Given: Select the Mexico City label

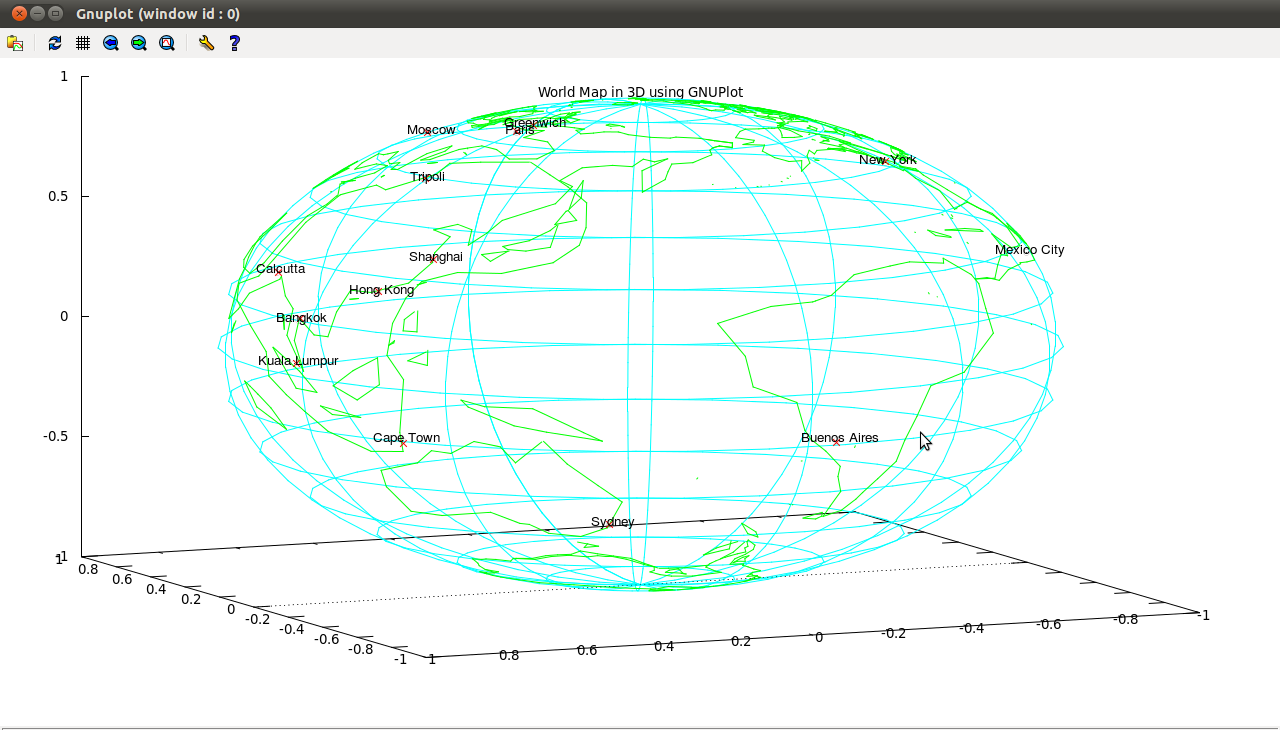Looking at the screenshot, I should tap(1029, 249).
